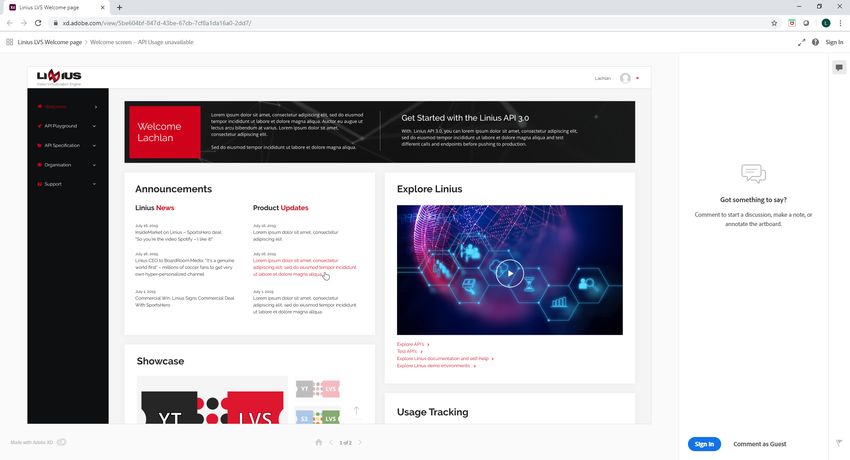Image resolution: width=850 pixels, height=460 pixels.
Task: Expand the Support chevron
Action: [94, 184]
